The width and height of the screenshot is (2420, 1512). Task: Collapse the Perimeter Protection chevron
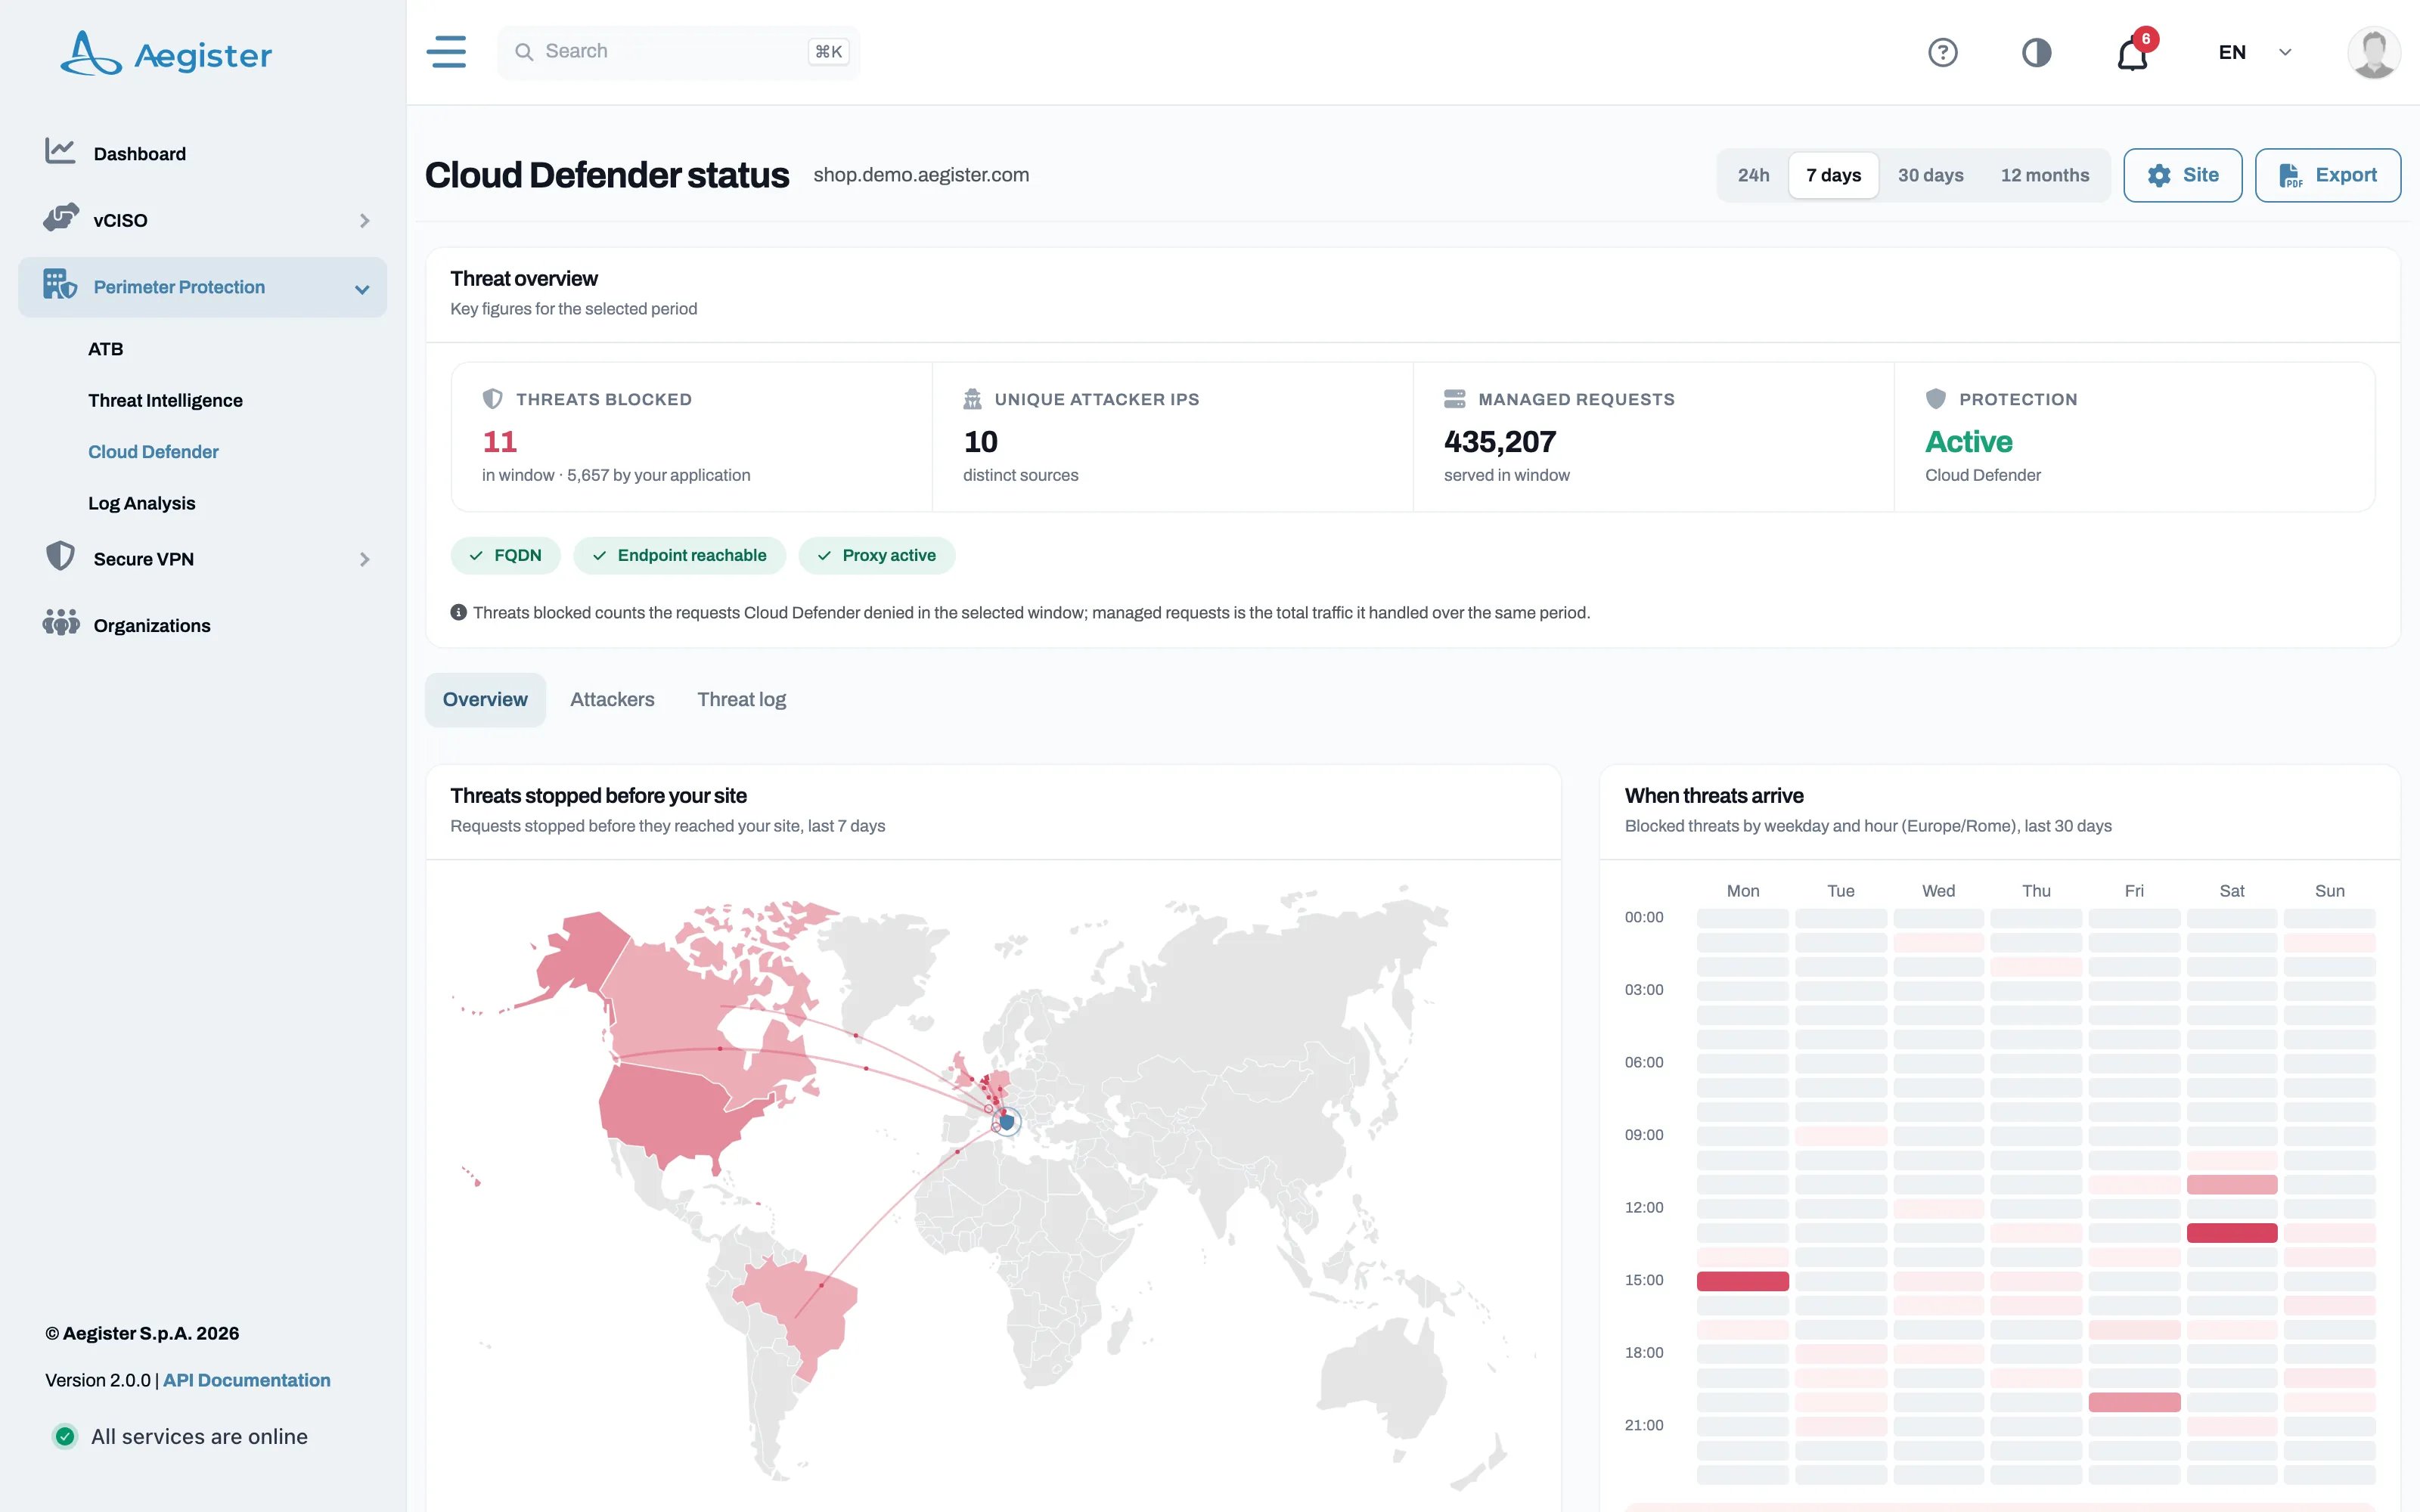pyautogui.click(x=362, y=289)
